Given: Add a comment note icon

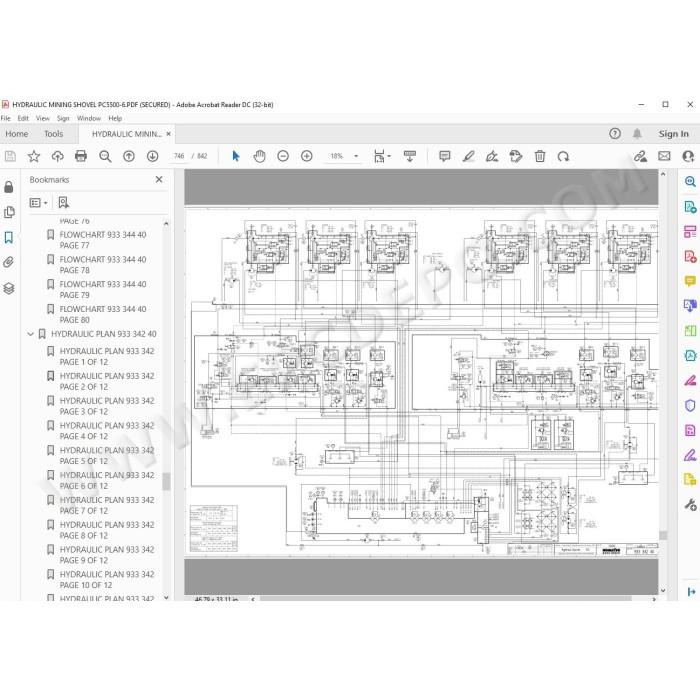Looking at the screenshot, I should point(445,156).
